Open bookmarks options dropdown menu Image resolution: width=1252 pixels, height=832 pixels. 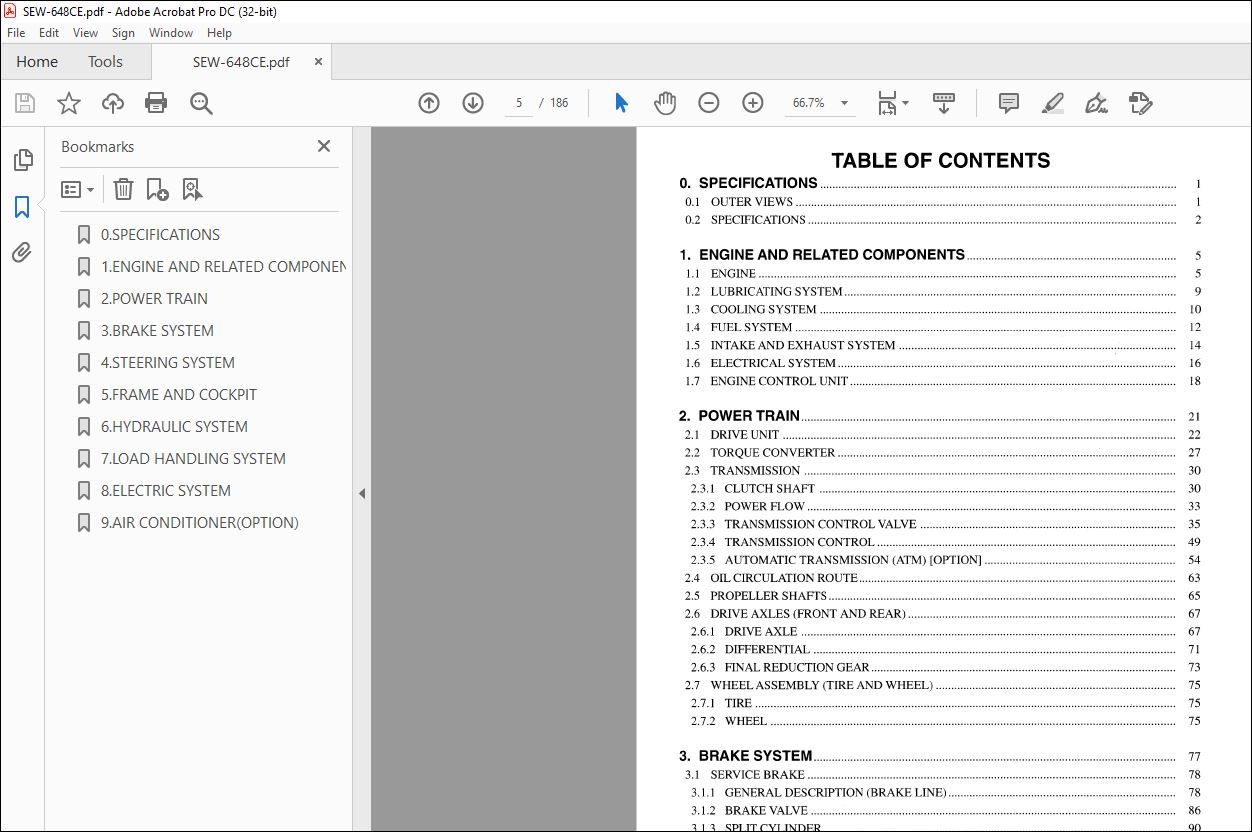pyautogui.click(x=77, y=189)
